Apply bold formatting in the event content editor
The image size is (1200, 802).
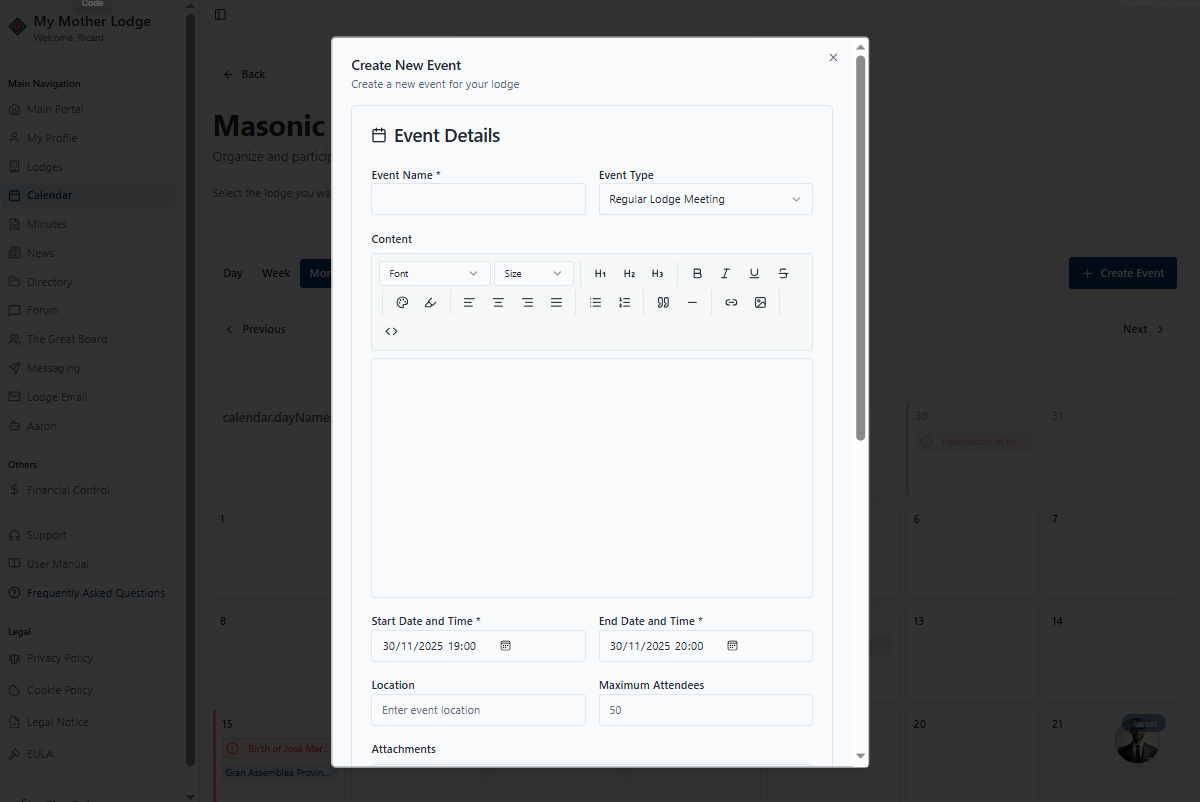pyautogui.click(x=697, y=273)
